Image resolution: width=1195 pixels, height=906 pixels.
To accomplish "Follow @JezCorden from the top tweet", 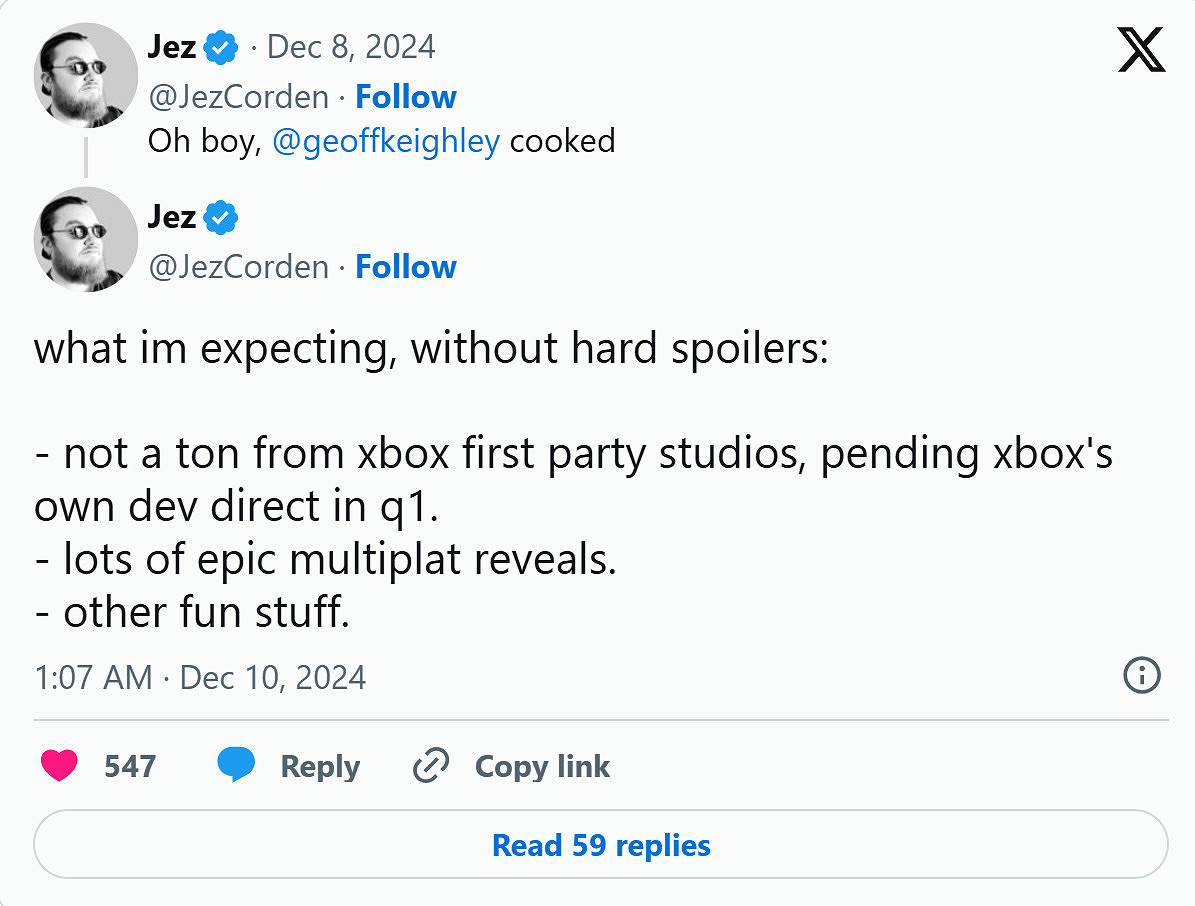I will click(406, 96).
